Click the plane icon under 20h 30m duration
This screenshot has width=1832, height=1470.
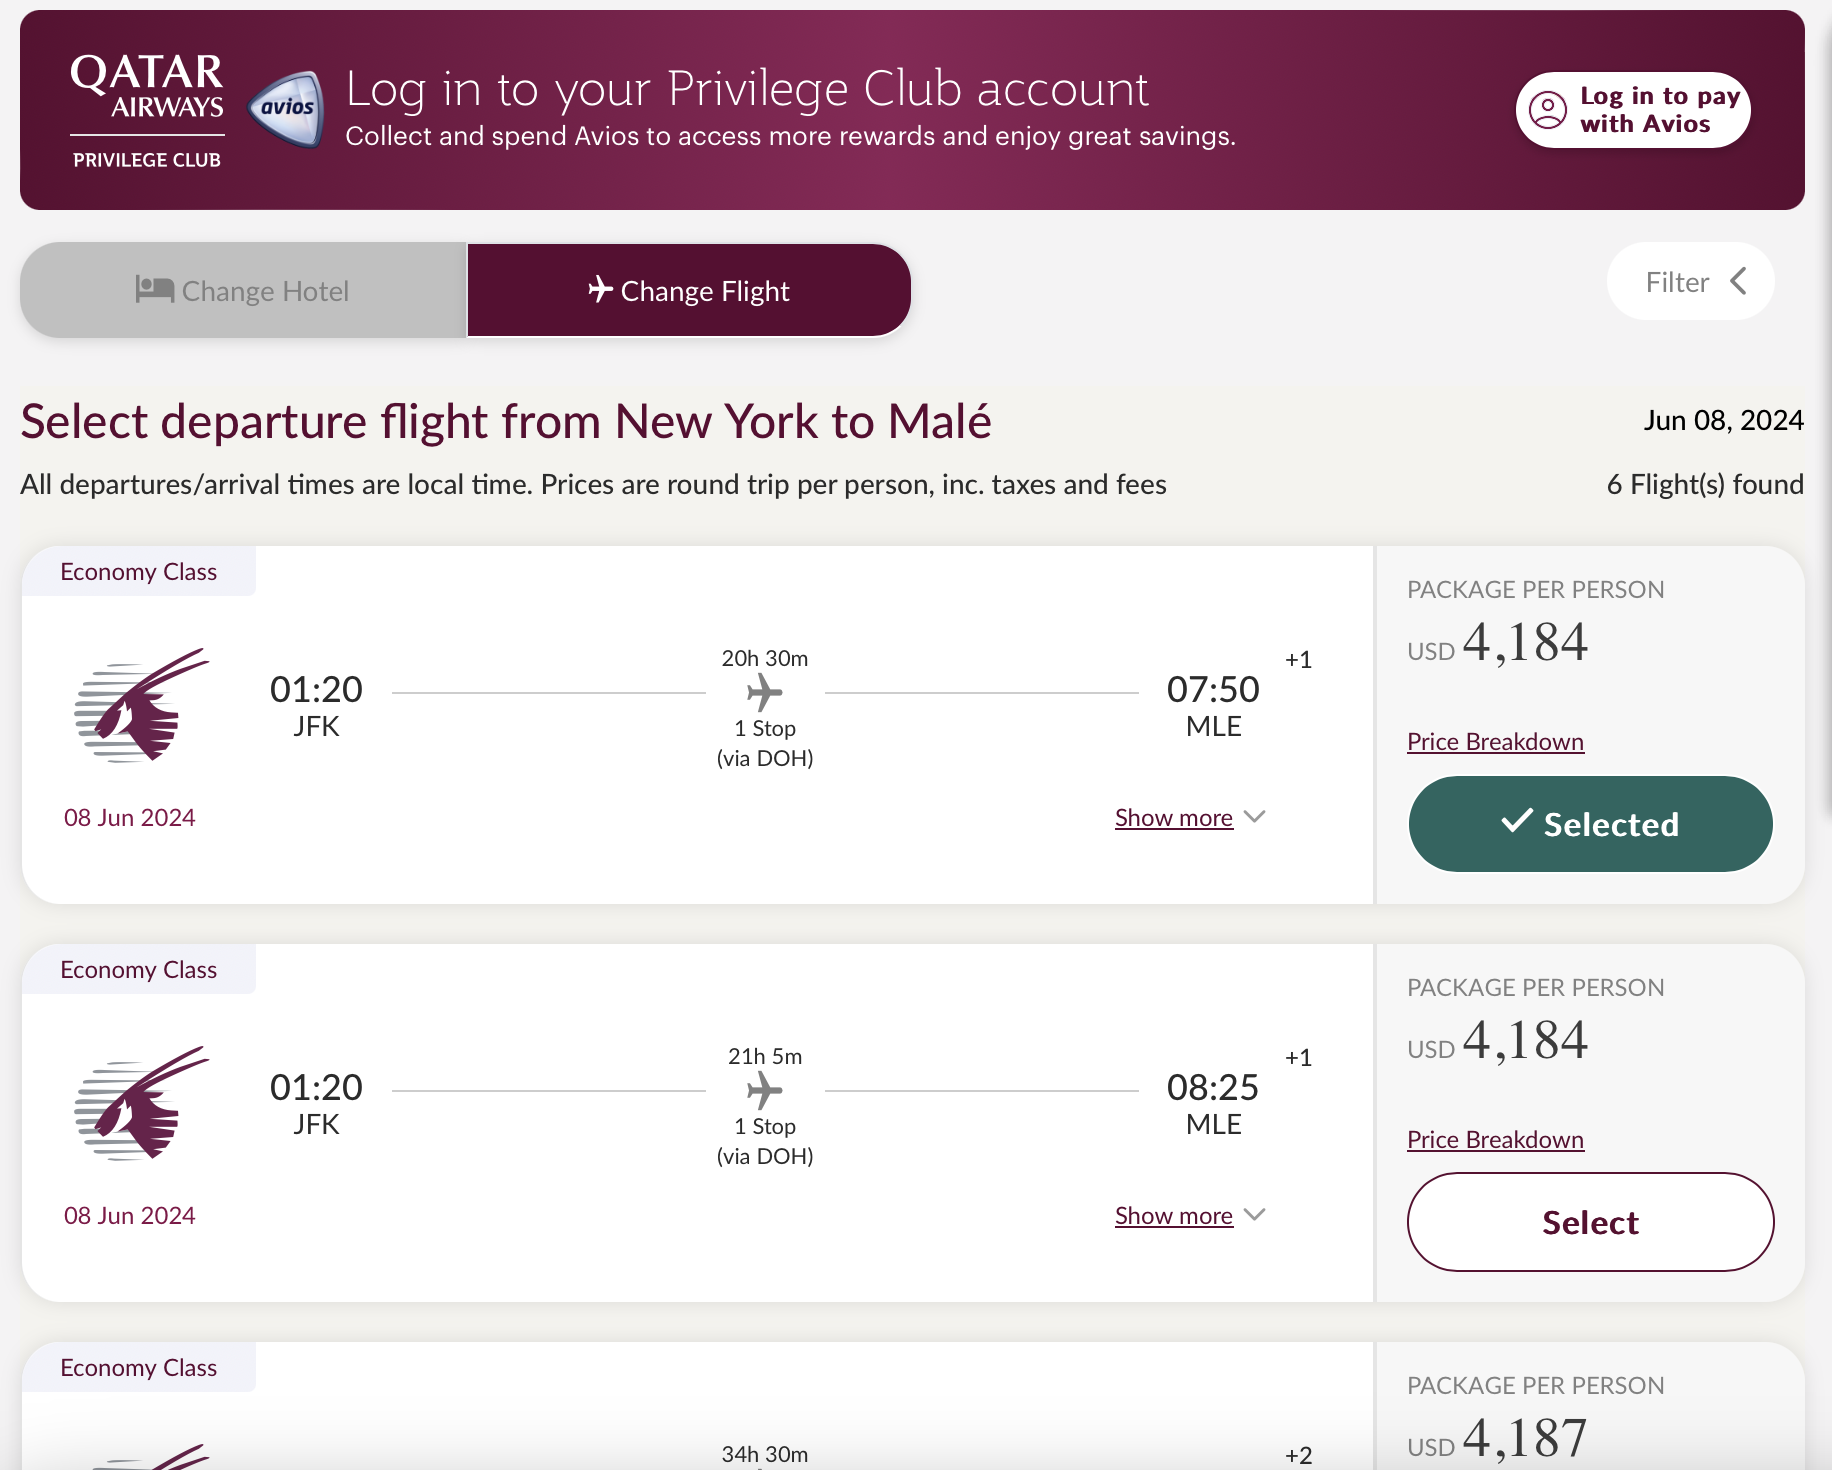(765, 692)
